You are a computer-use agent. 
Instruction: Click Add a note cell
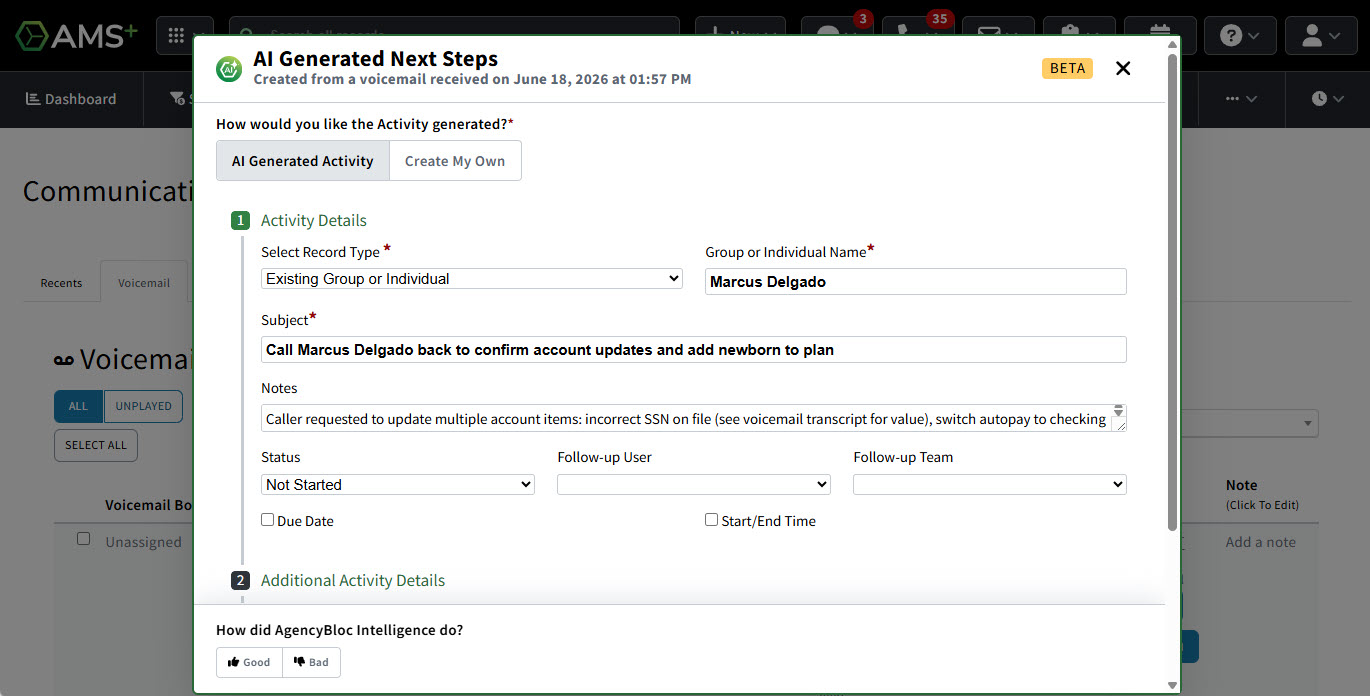[1261, 542]
